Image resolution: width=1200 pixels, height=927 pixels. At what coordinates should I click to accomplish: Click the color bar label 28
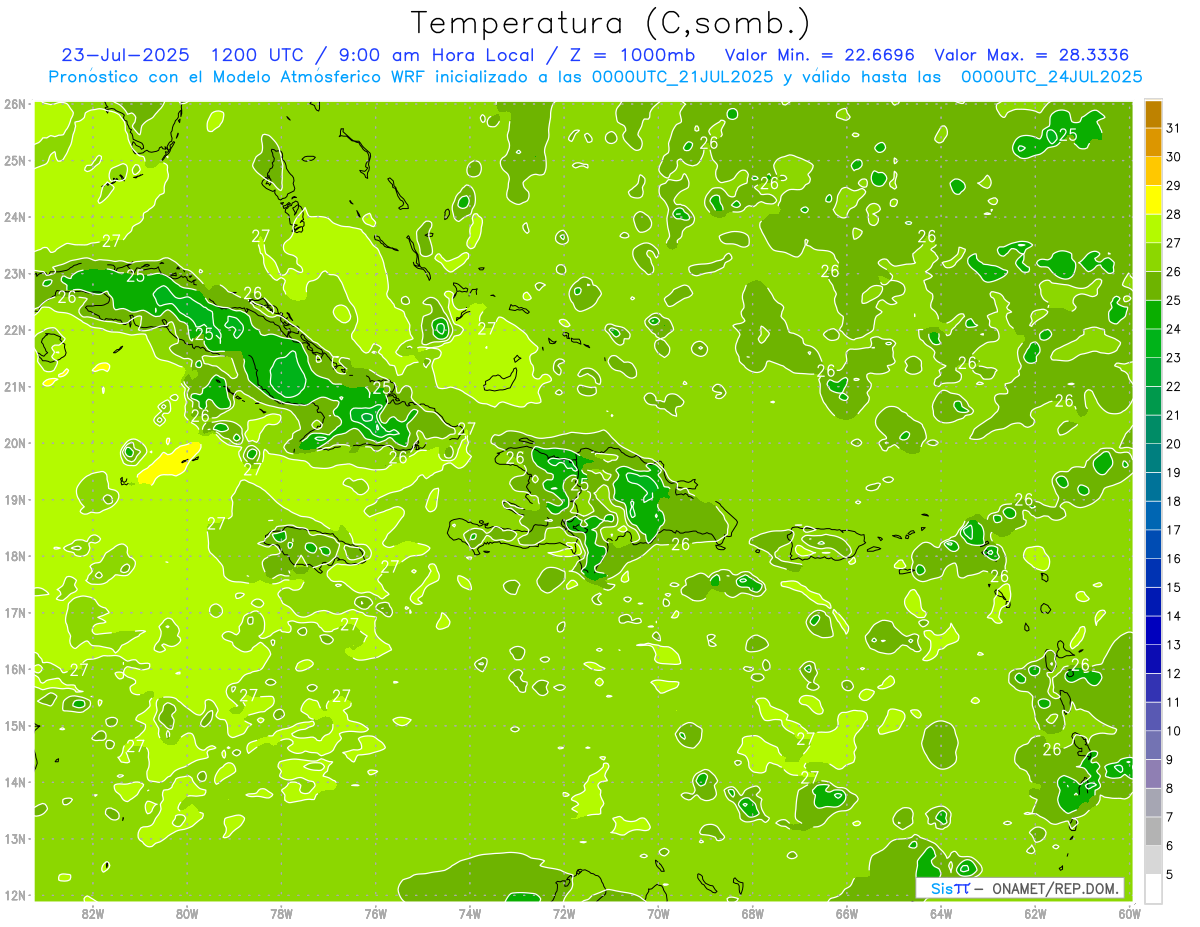[x=1174, y=214]
